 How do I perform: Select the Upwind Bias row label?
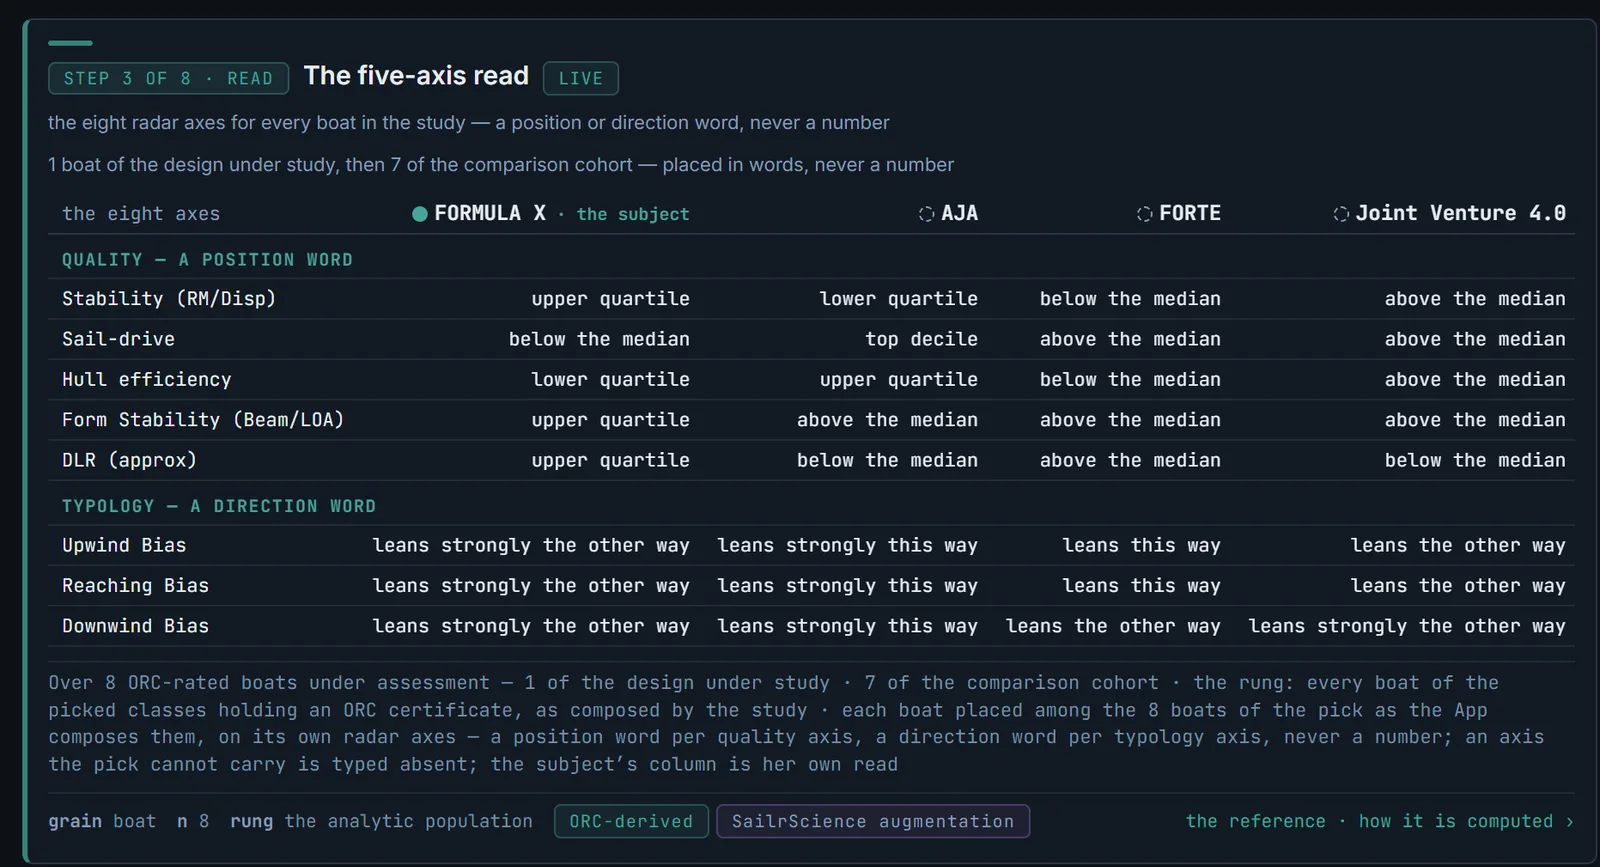click(x=124, y=545)
